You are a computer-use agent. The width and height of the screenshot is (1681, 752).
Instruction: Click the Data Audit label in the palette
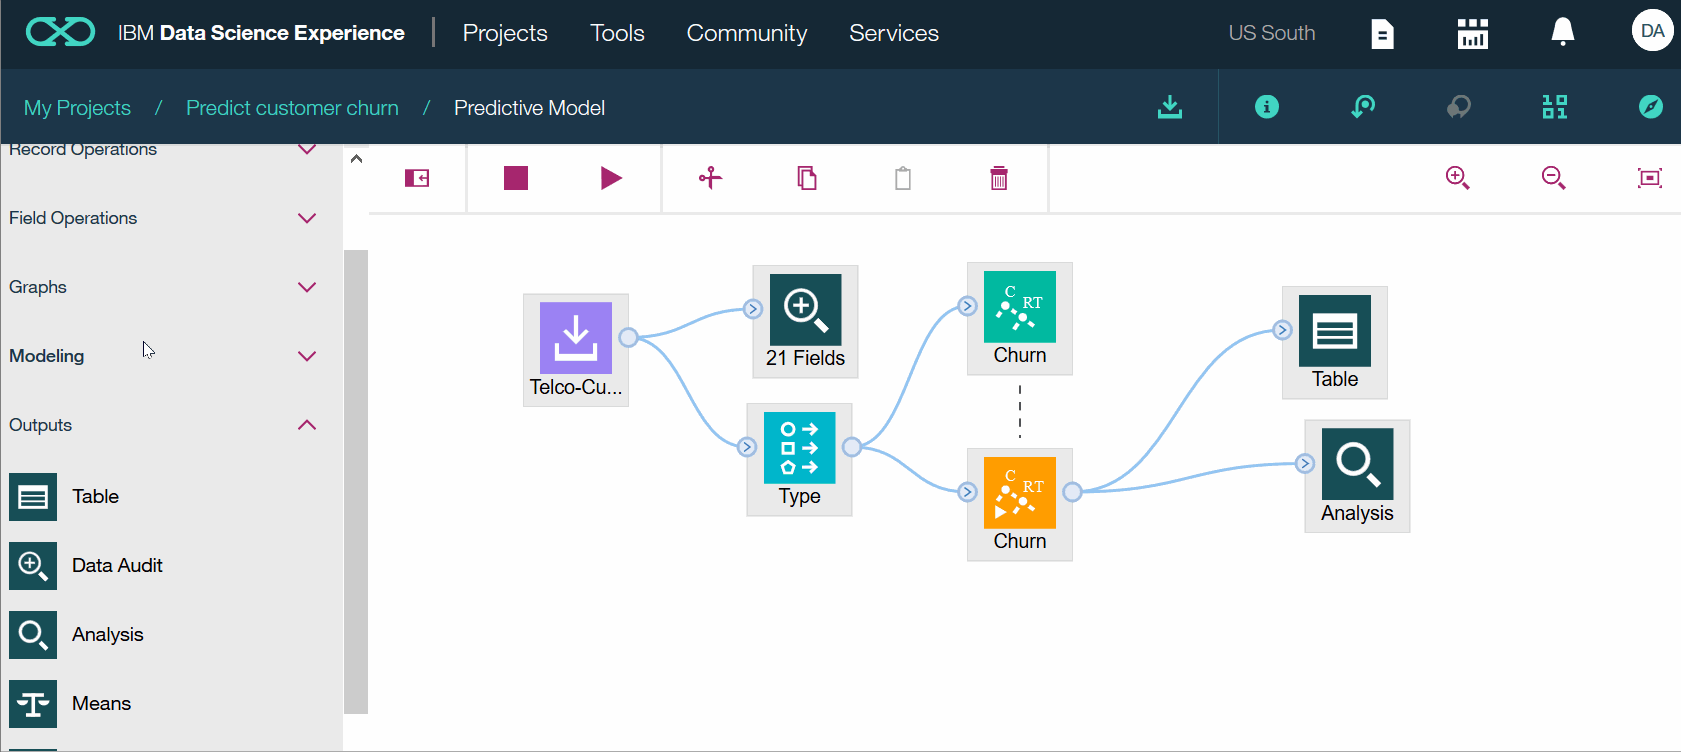117,565
